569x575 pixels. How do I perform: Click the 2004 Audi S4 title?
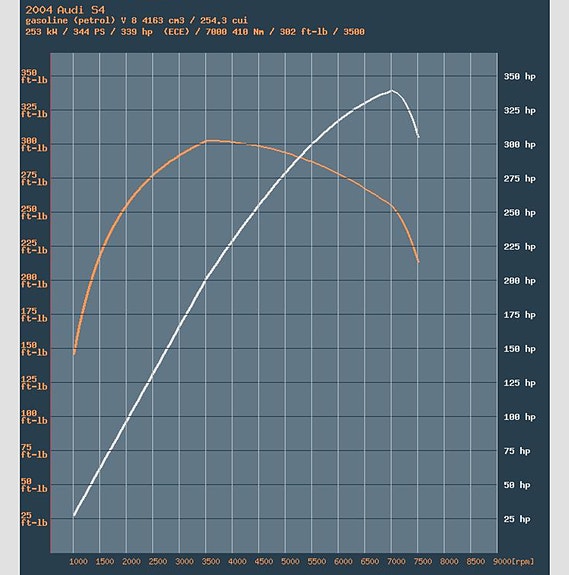[x=65, y=10]
